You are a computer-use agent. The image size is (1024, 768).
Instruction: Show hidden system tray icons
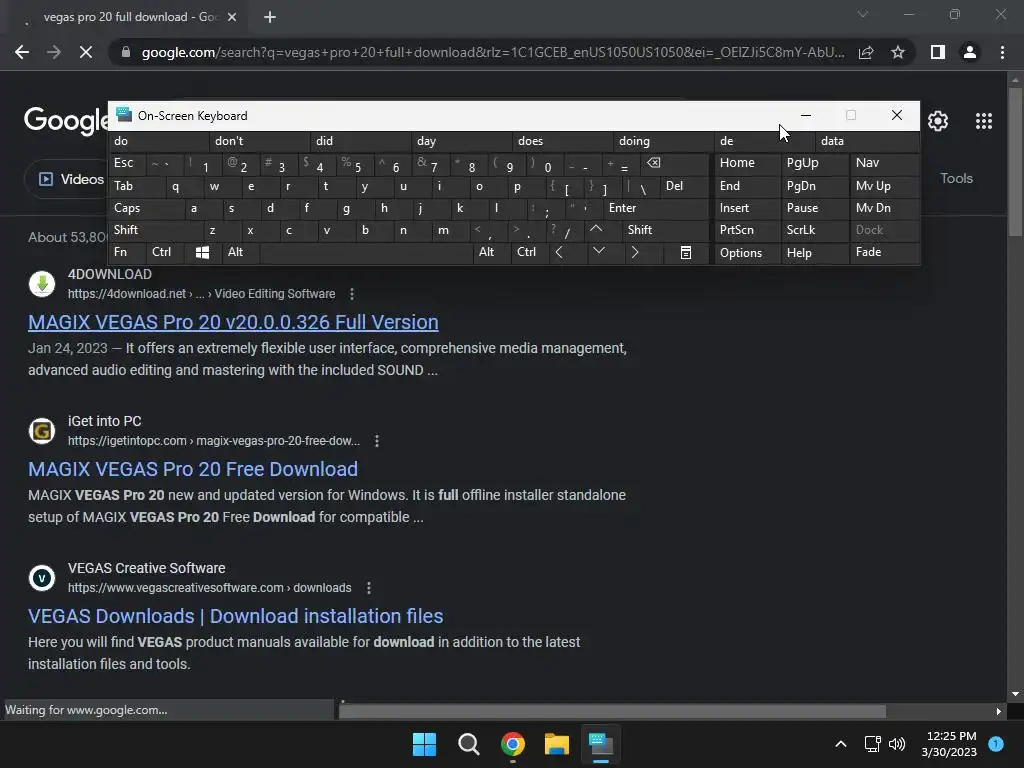pyautogui.click(x=841, y=744)
